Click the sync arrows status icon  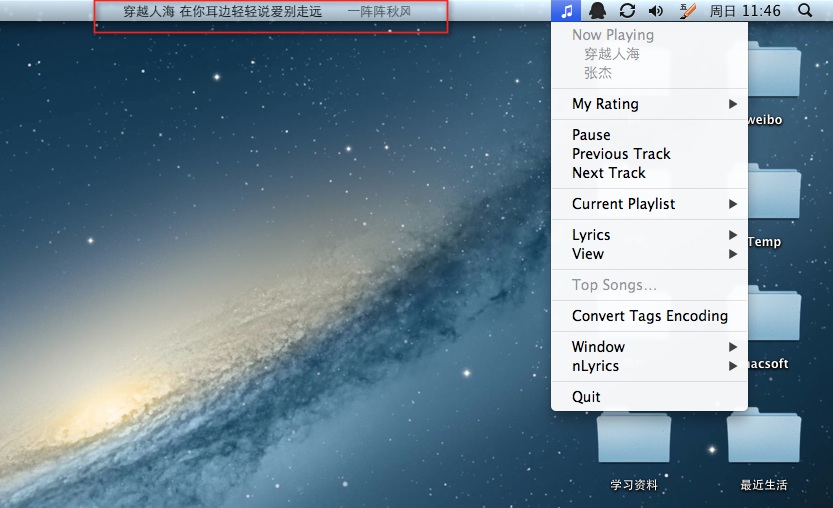click(627, 11)
